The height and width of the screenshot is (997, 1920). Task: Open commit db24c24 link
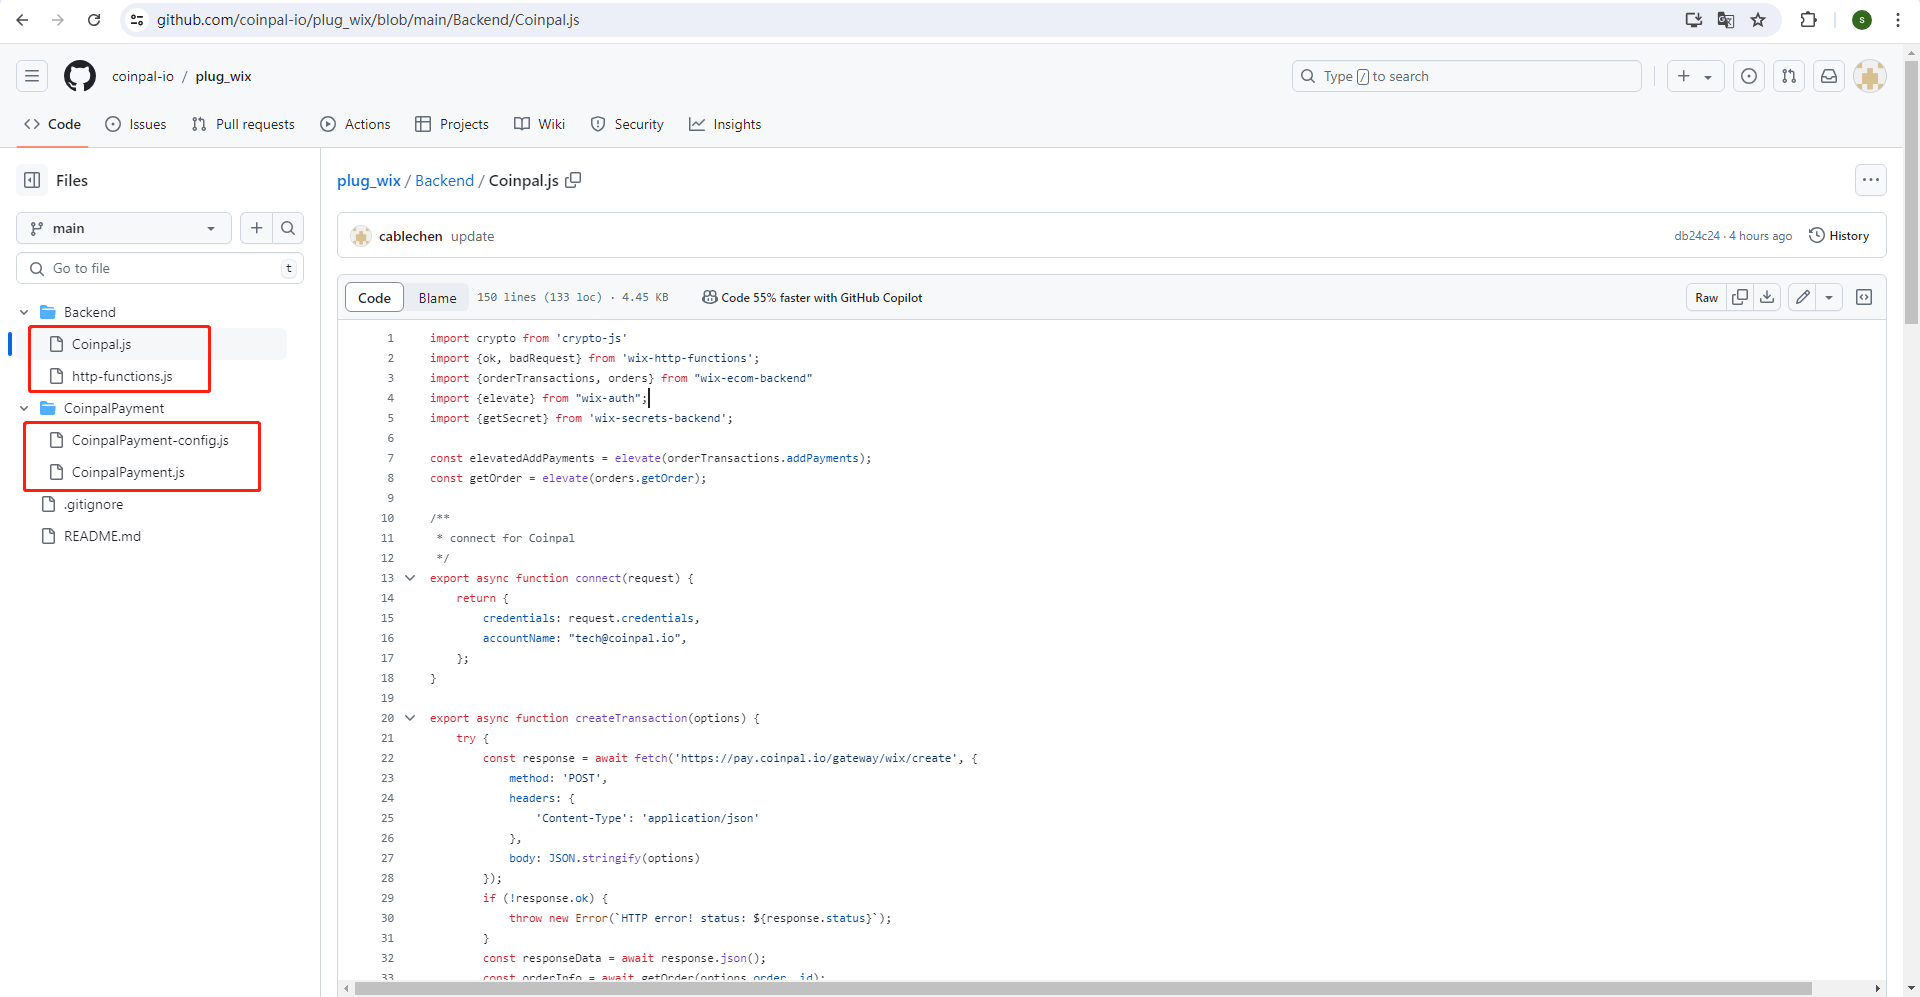(x=1697, y=236)
